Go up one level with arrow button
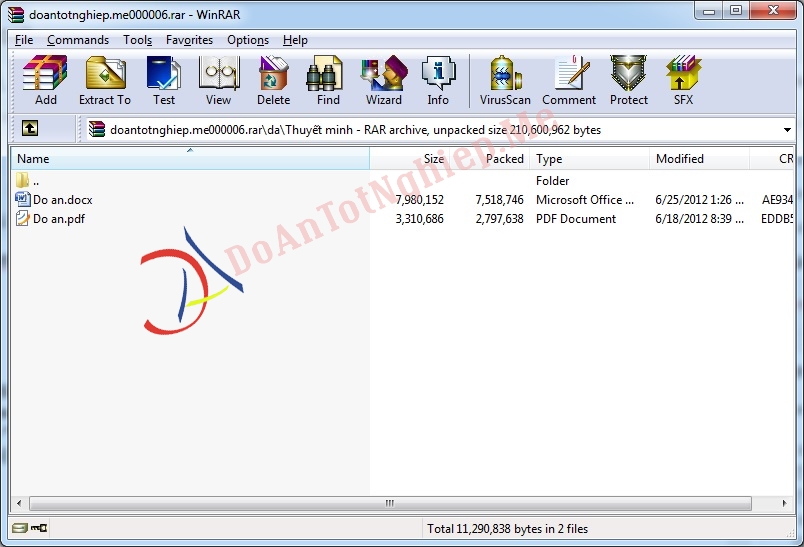804x547 pixels. coord(30,128)
